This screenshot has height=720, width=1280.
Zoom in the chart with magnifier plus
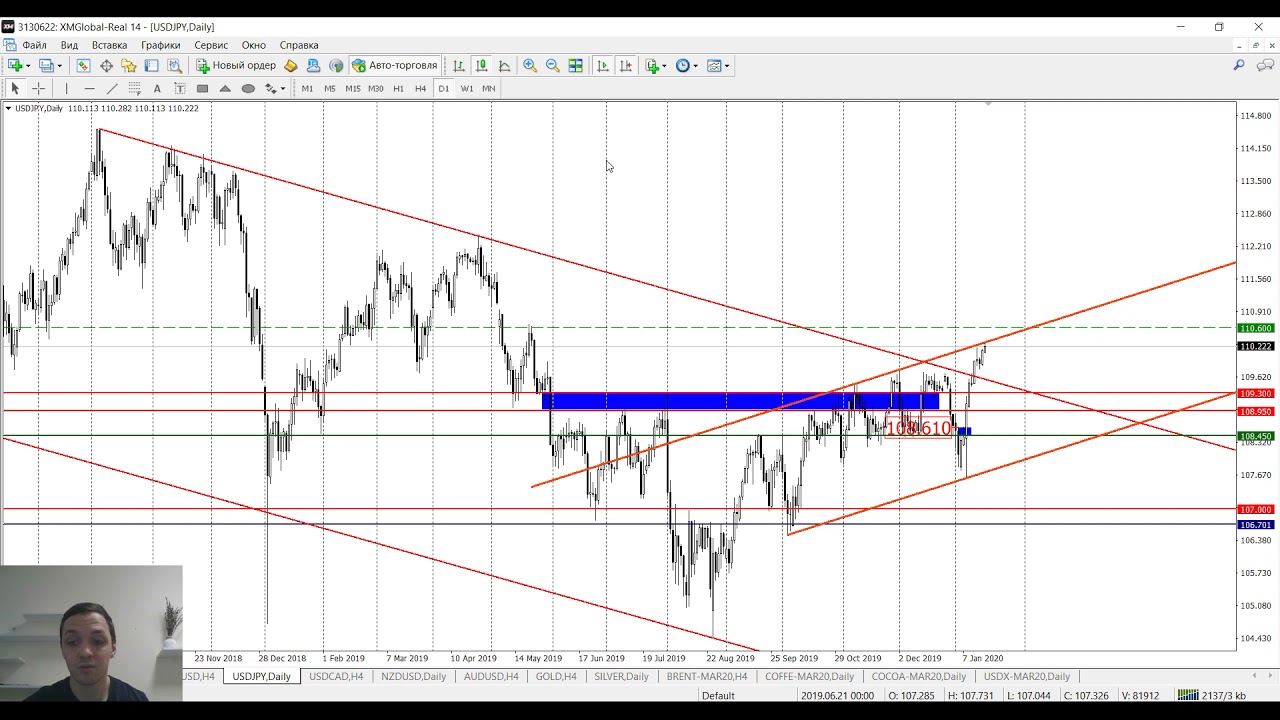530,65
